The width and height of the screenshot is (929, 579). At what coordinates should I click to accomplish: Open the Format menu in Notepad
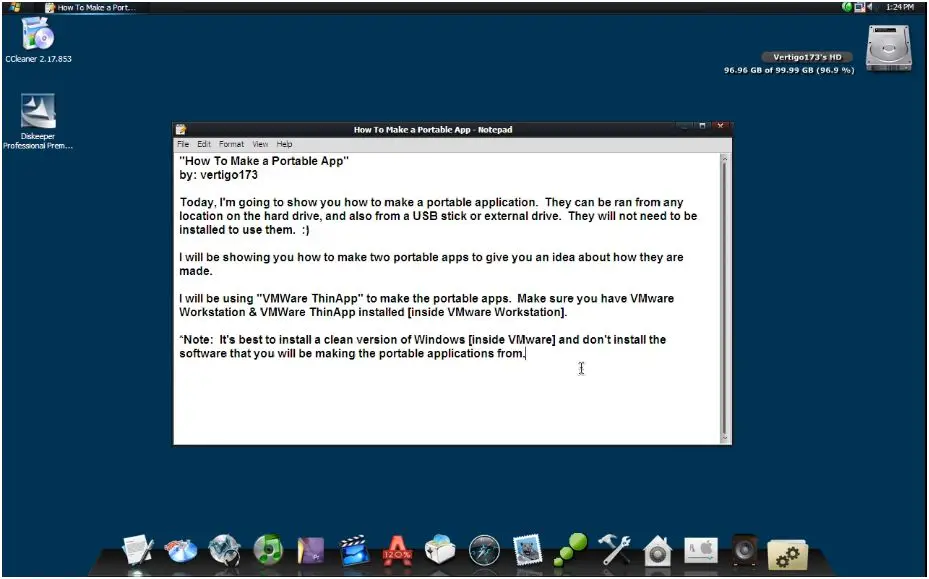click(x=231, y=144)
